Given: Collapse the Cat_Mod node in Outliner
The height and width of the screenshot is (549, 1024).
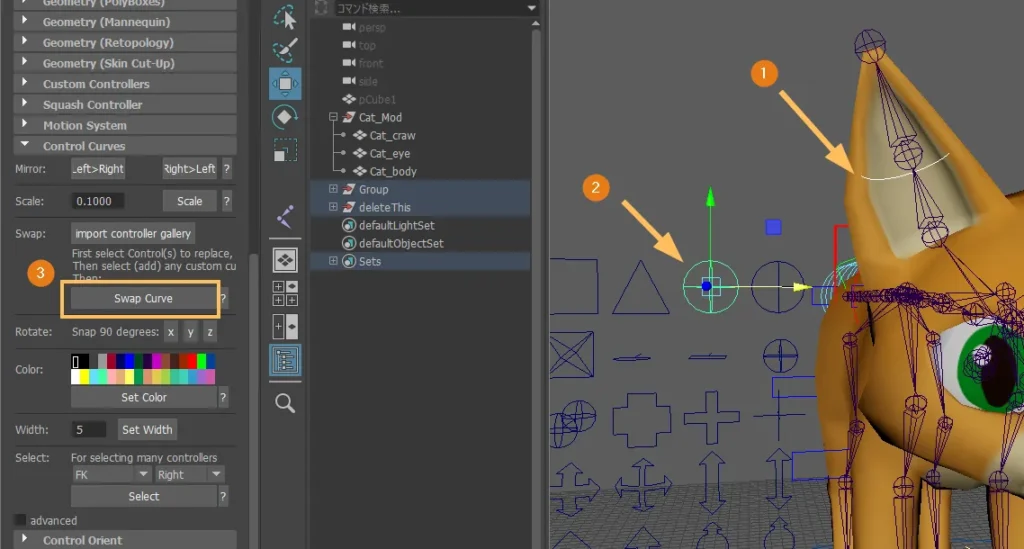Looking at the screenshot, I should point(333,118).
